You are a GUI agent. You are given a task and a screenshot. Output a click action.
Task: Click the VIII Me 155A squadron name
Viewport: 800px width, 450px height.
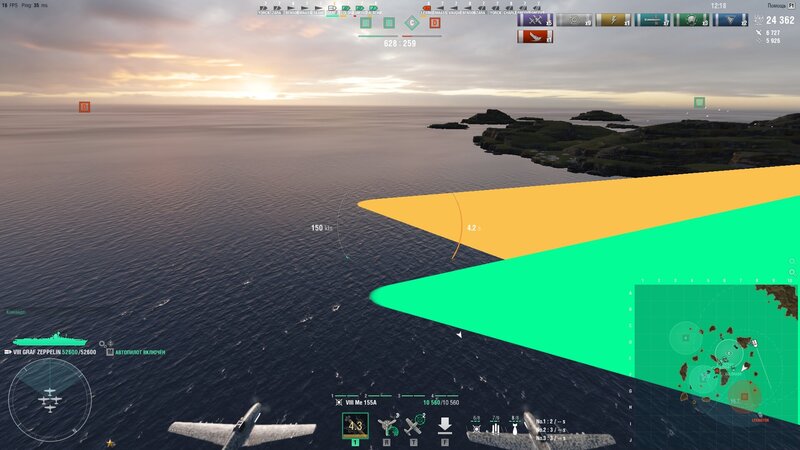tap(361, 403)
